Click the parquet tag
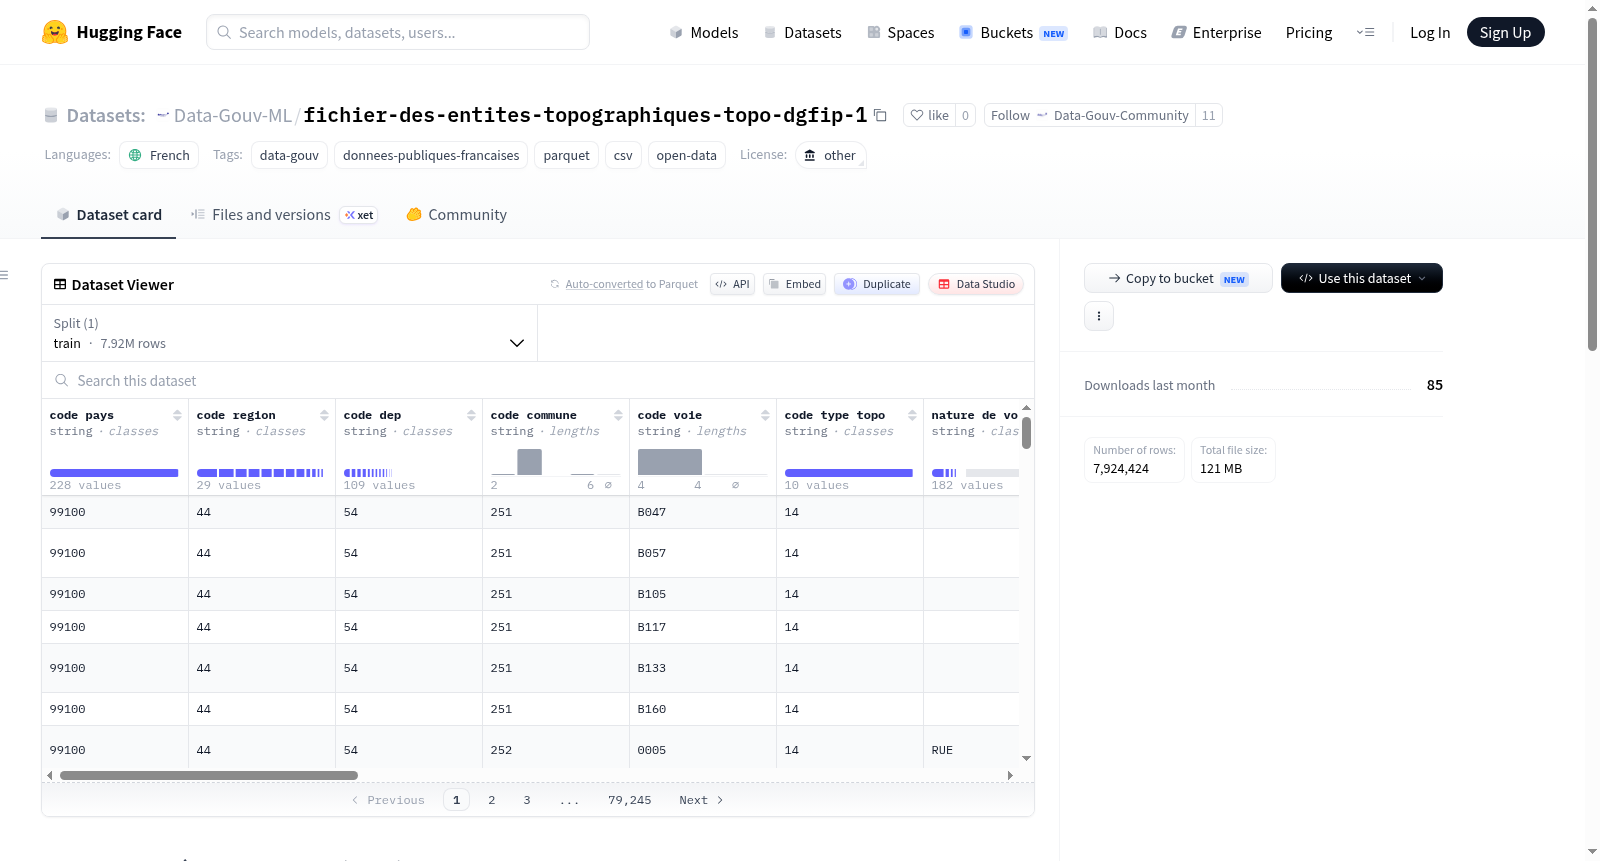This screenshot has width=1600, height=861. (x=567, y=155)
